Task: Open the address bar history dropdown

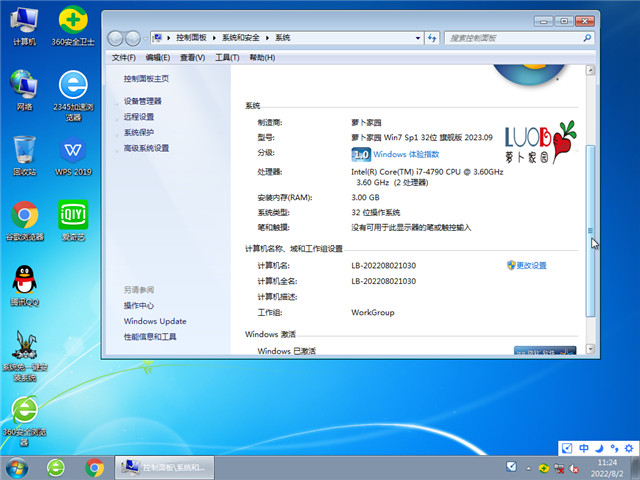Action: pyautogui.click(x=418, y=38)
